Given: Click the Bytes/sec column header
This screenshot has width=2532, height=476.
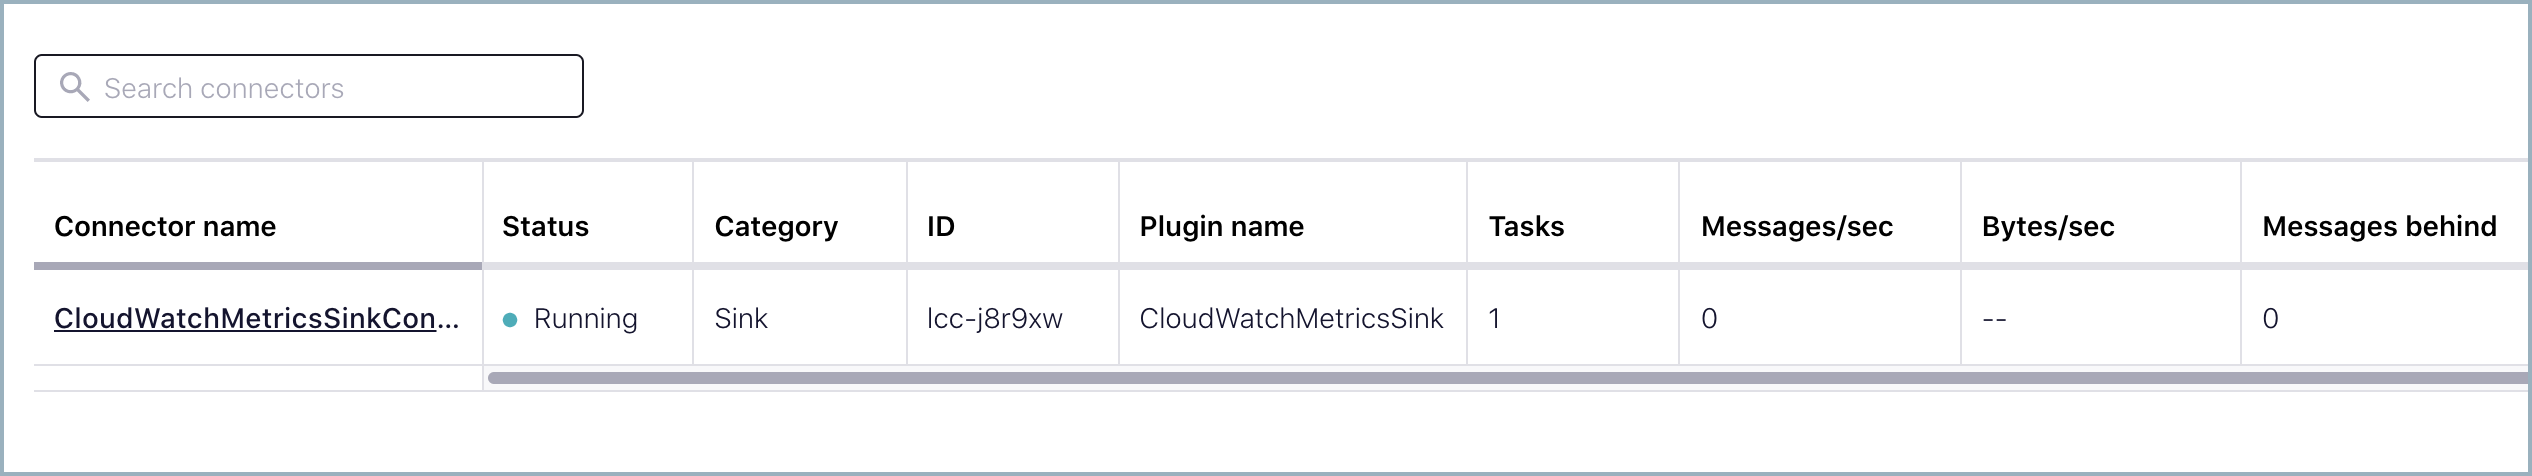Looking at the screenshot, I should 2048,226.
